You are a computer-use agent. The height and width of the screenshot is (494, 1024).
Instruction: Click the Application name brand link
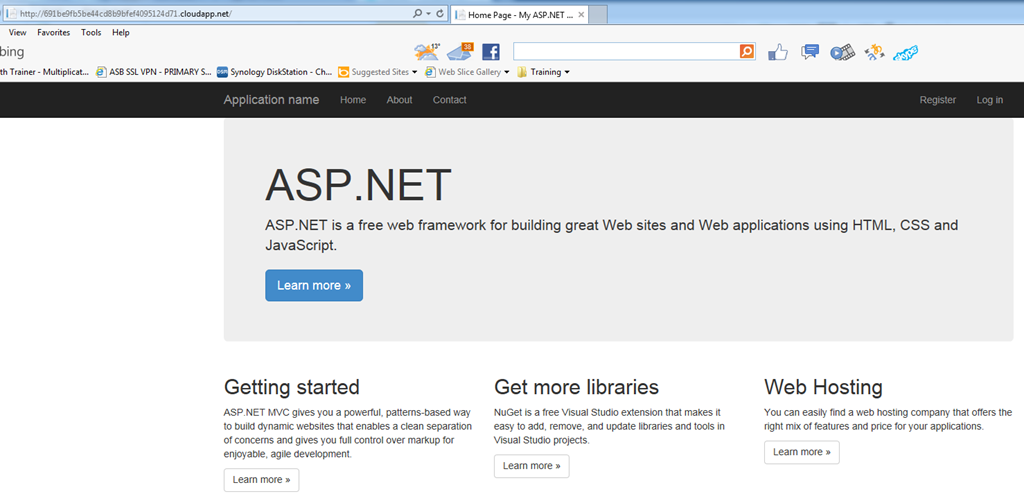pos(271,100)
